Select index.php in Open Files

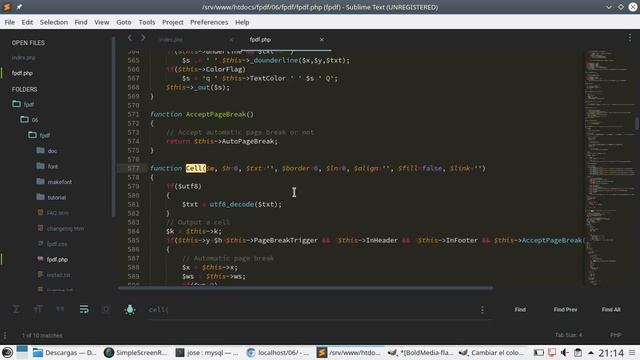pos(23,58)
